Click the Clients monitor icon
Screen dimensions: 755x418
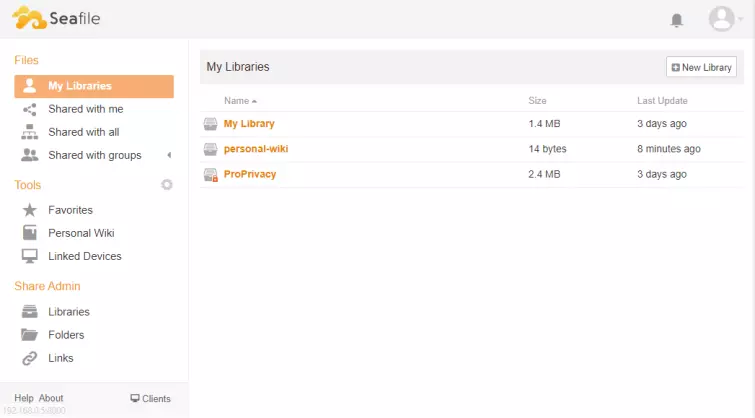(135, 398)
